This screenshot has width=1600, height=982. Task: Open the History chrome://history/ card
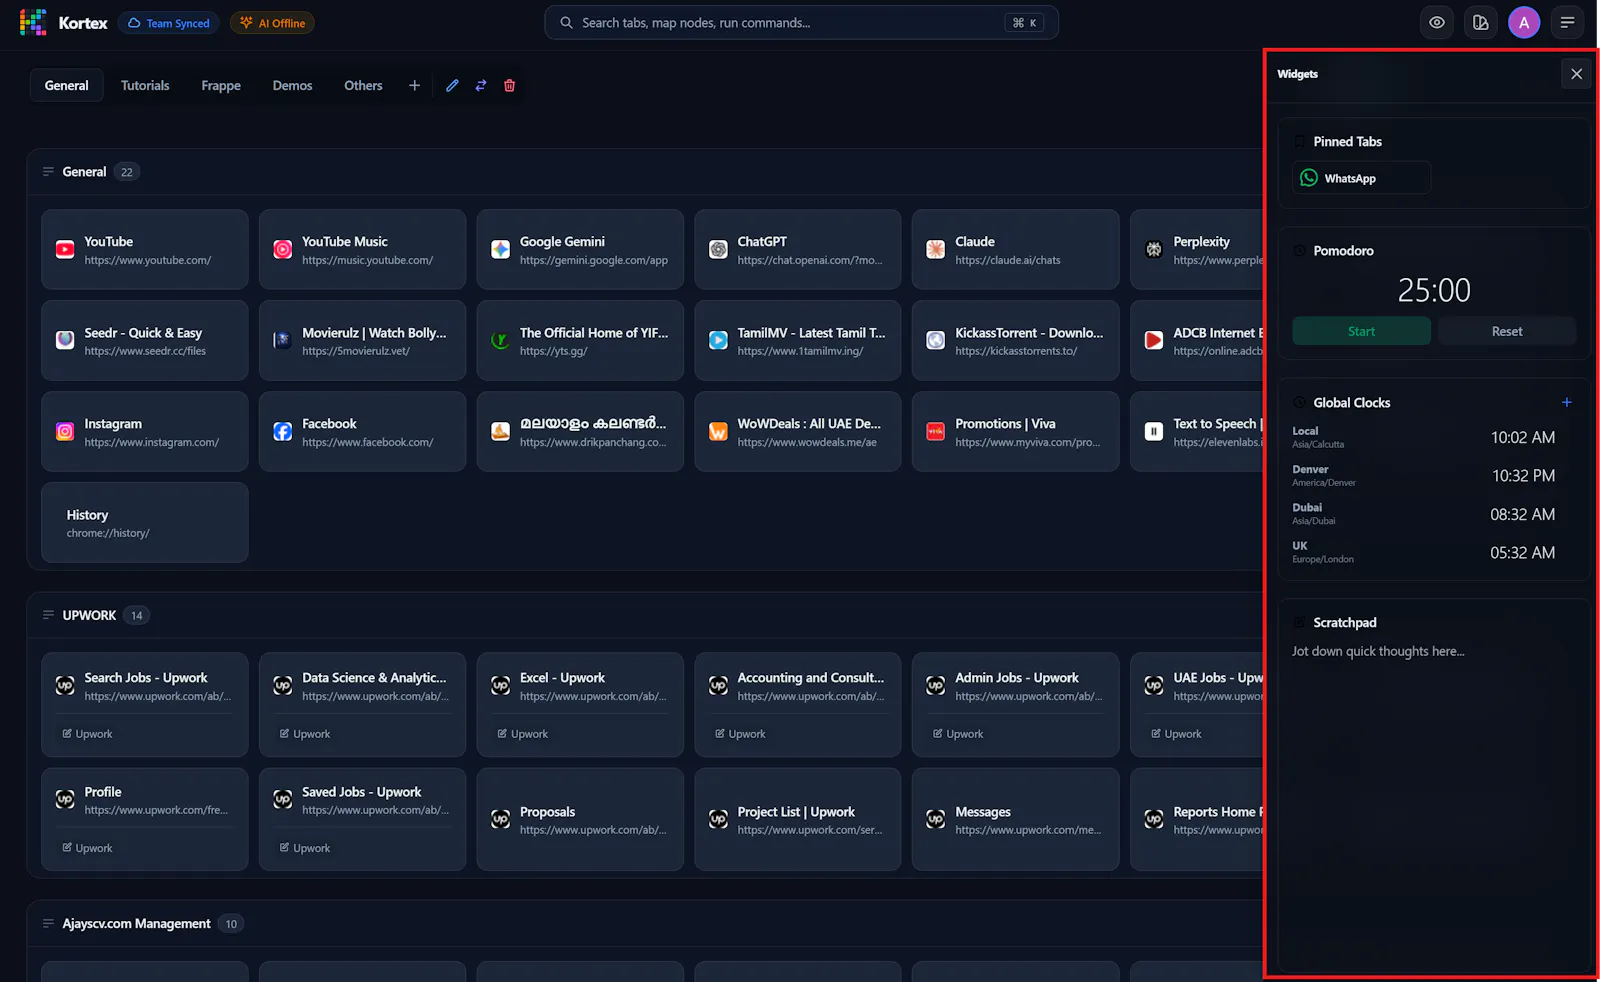(145, 523)
